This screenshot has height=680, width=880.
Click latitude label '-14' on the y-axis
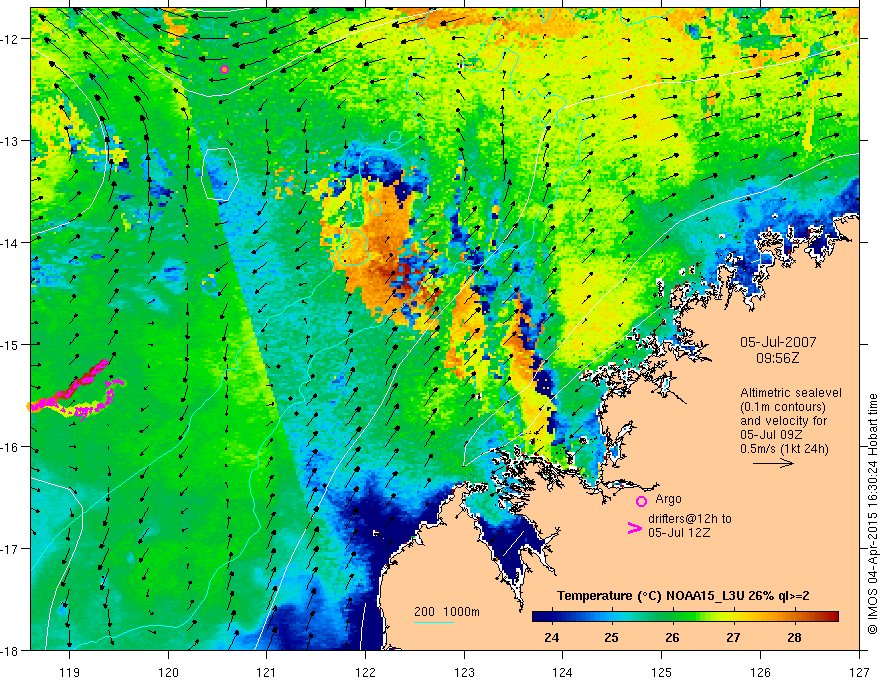pyautogui.click(x=10, y=243)
